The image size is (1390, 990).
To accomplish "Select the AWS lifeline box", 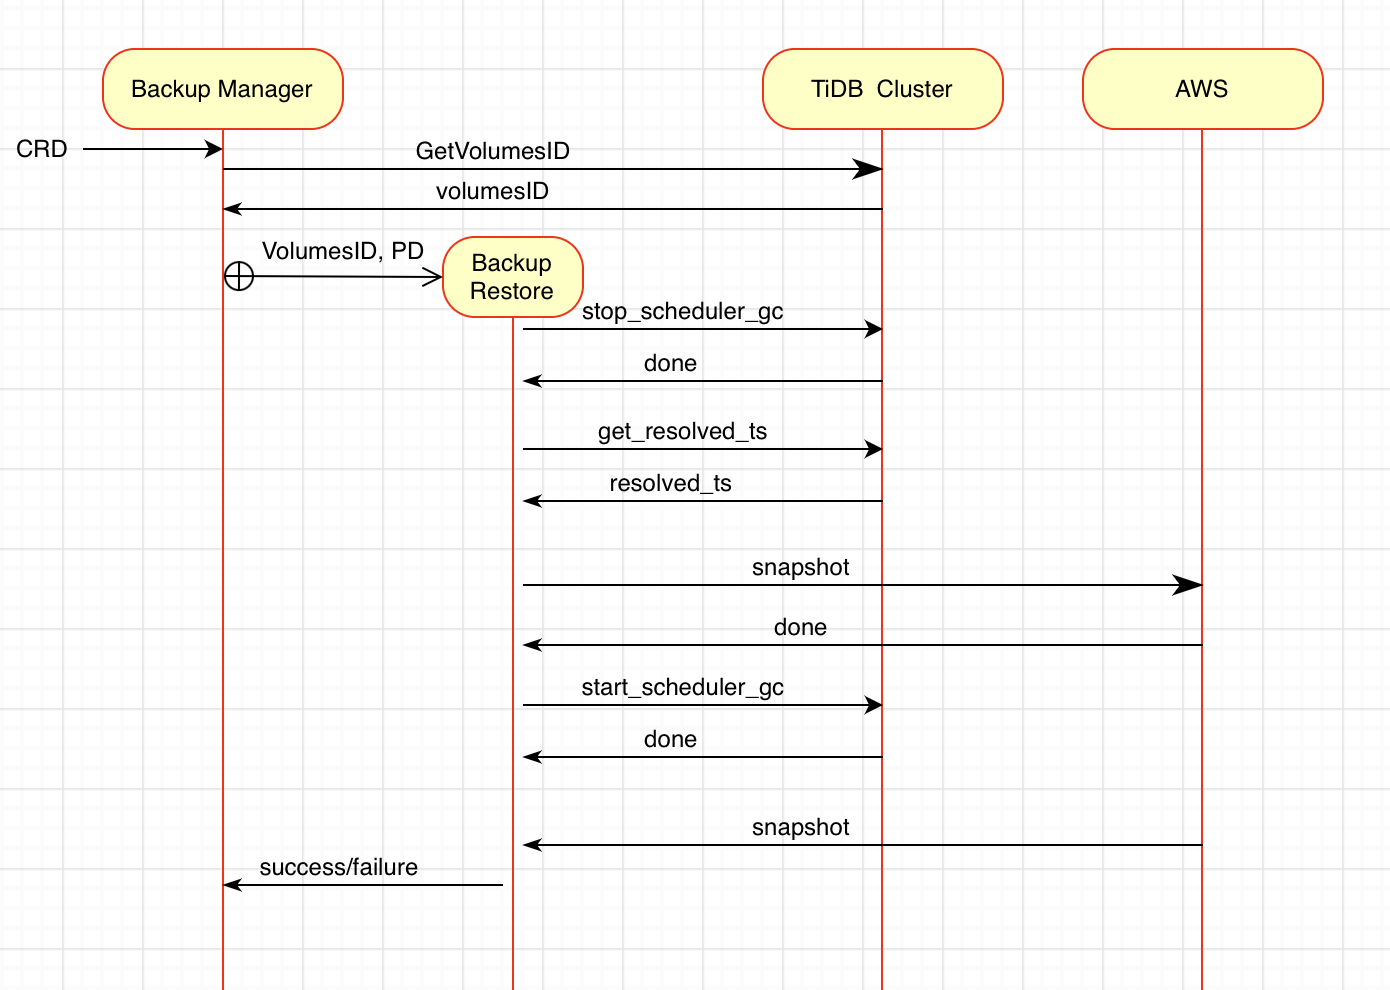I will (1202, 89).
